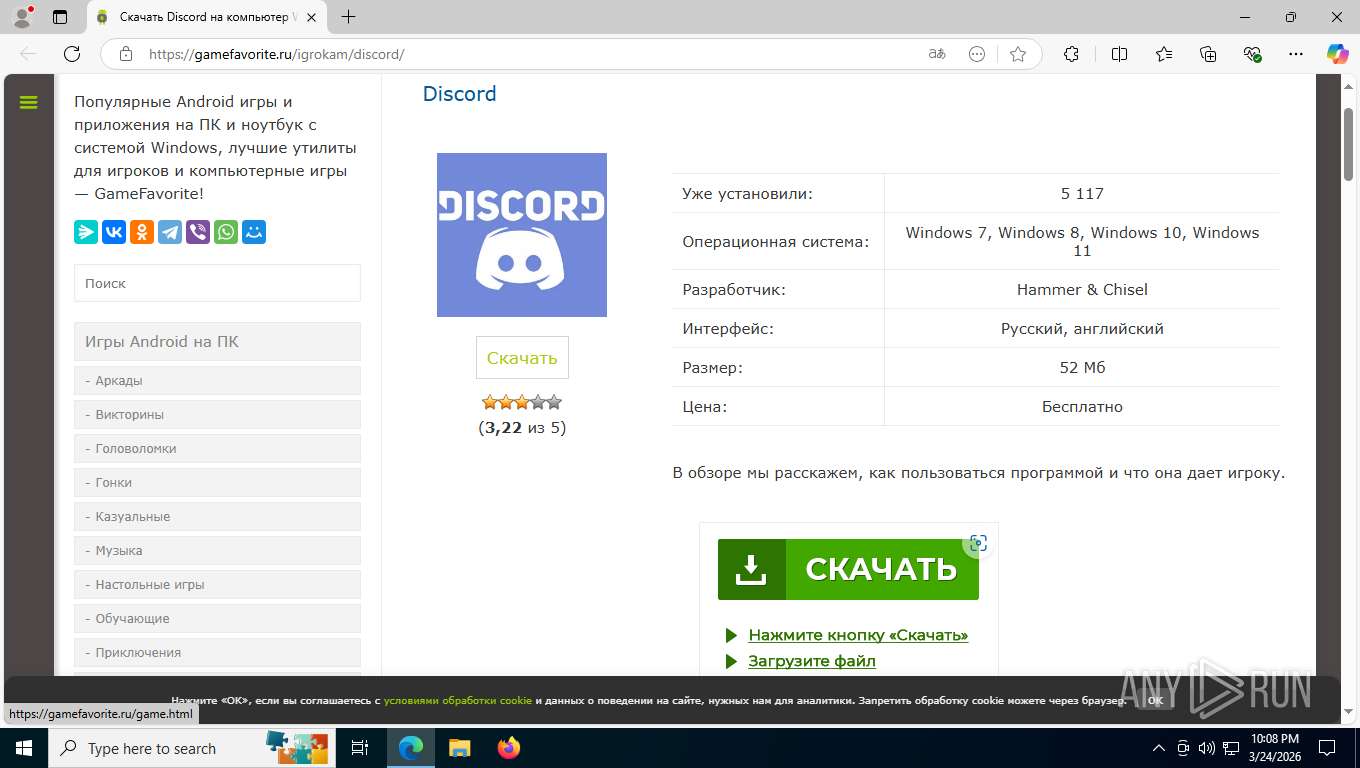Image resolution: width=1360 pixels, height=768 pixels.
Task: Open Task View on the taskbar
Action: [360, 748]
